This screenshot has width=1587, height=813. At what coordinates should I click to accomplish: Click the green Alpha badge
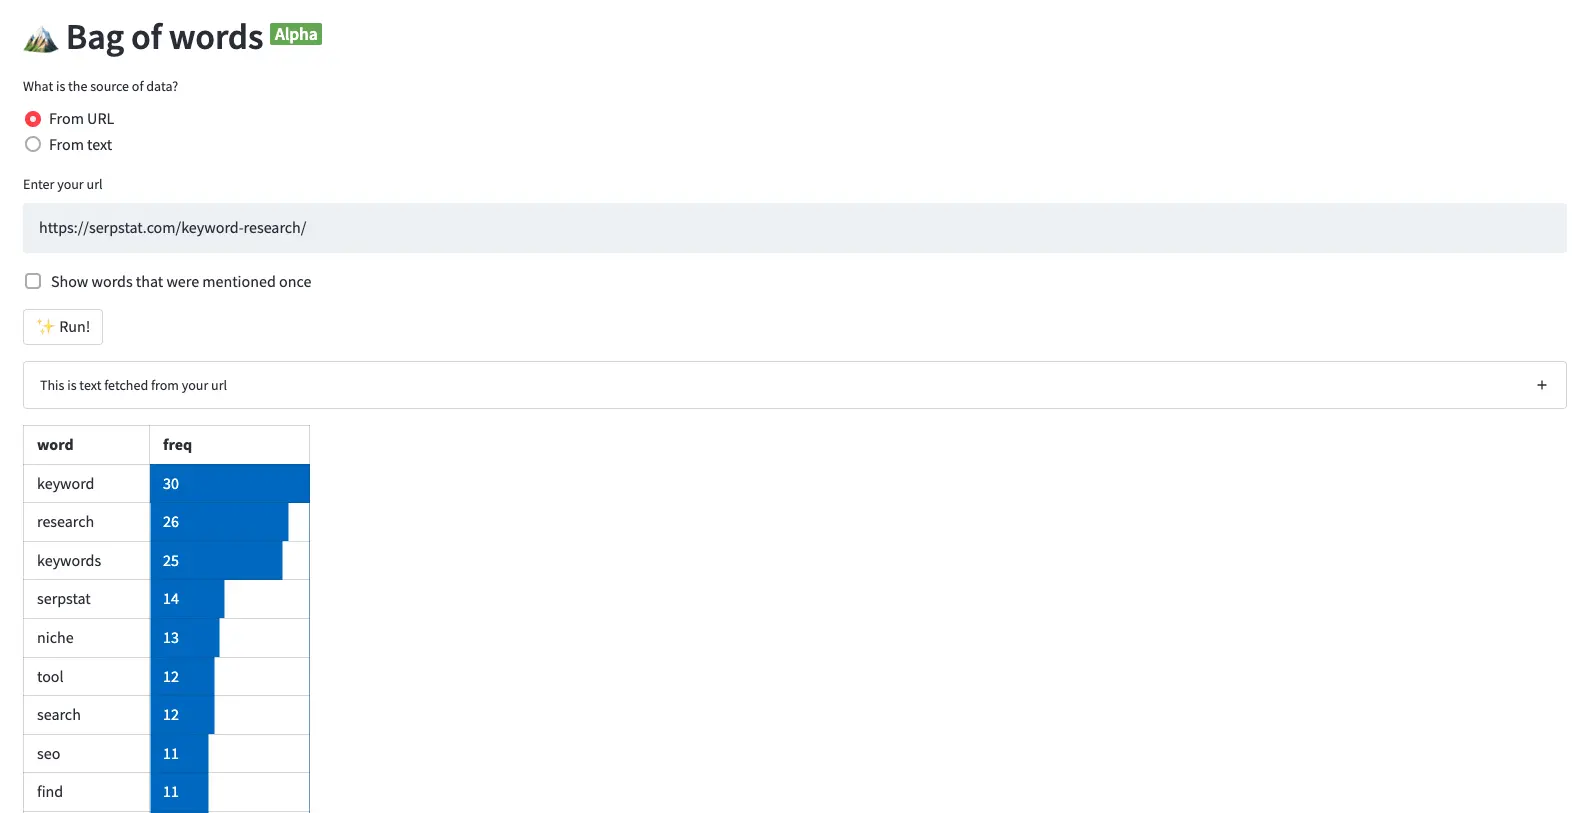[x=296, y=34]
